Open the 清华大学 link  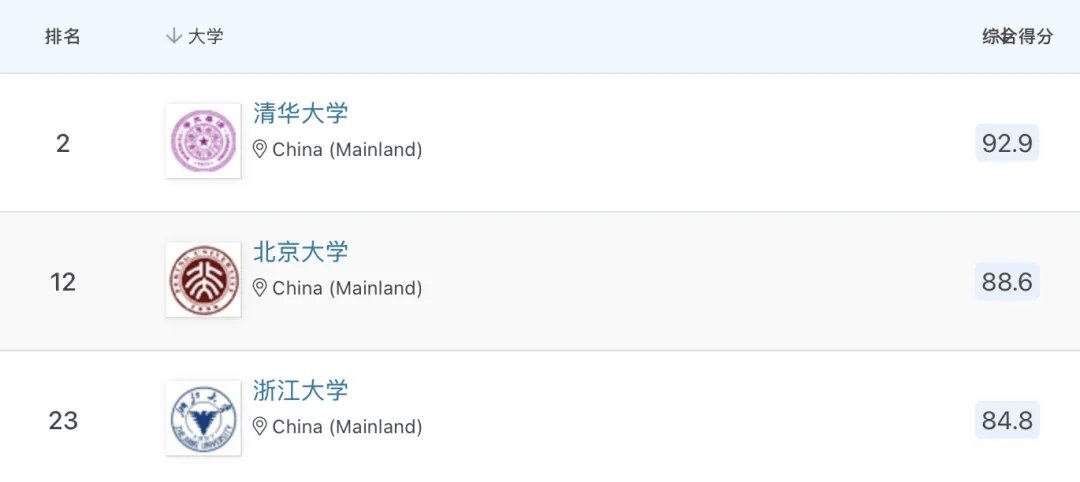[x=300, y=113]
